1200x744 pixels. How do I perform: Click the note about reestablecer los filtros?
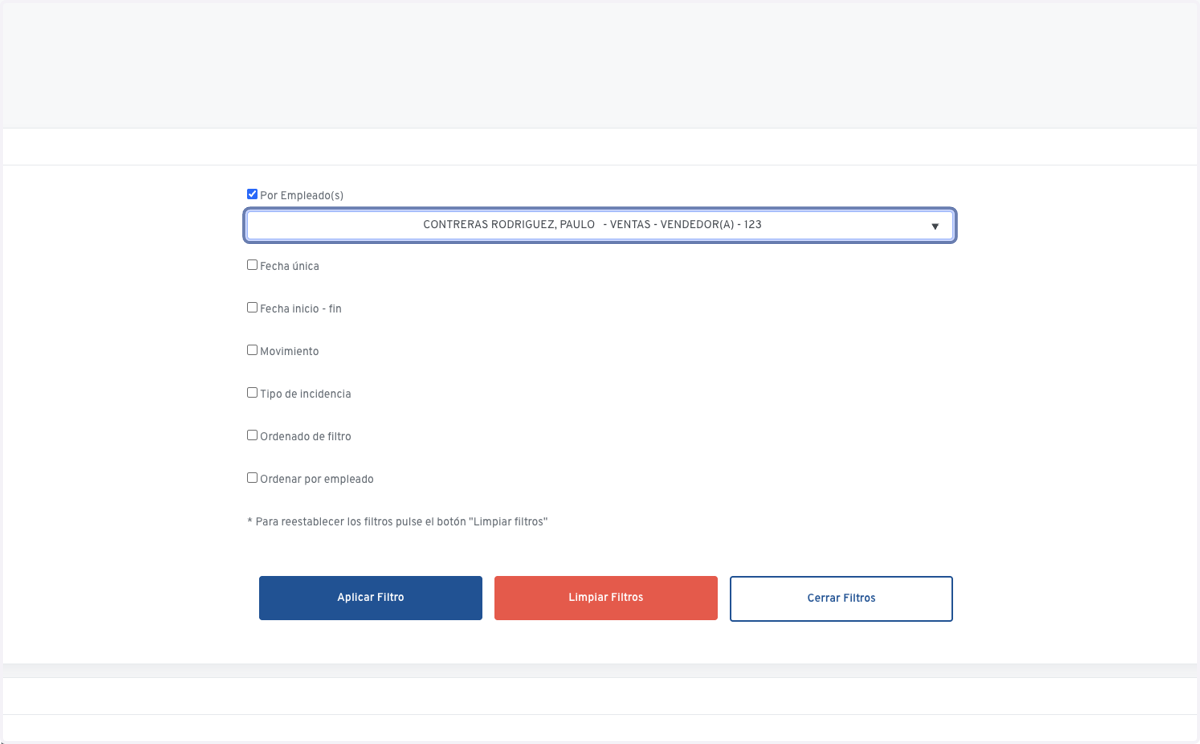pos(397,522)
